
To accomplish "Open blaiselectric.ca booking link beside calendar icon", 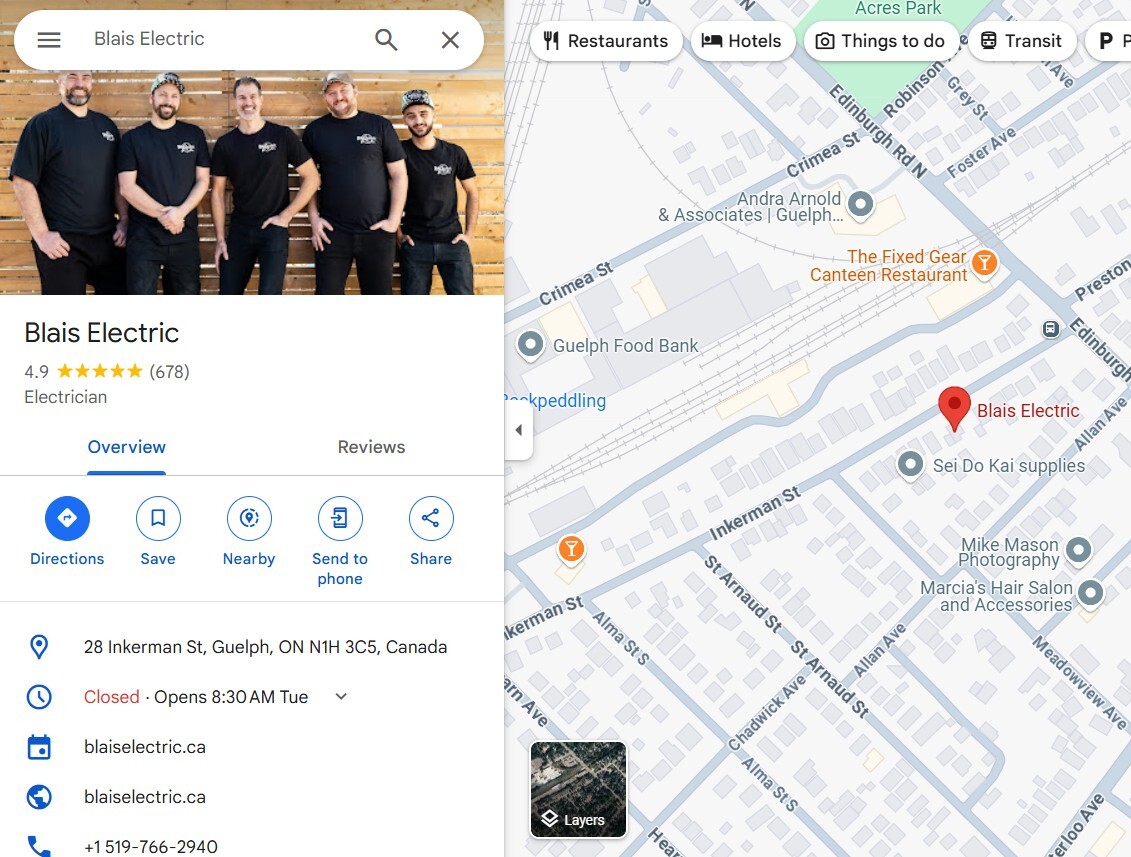I will click(145, 747).
